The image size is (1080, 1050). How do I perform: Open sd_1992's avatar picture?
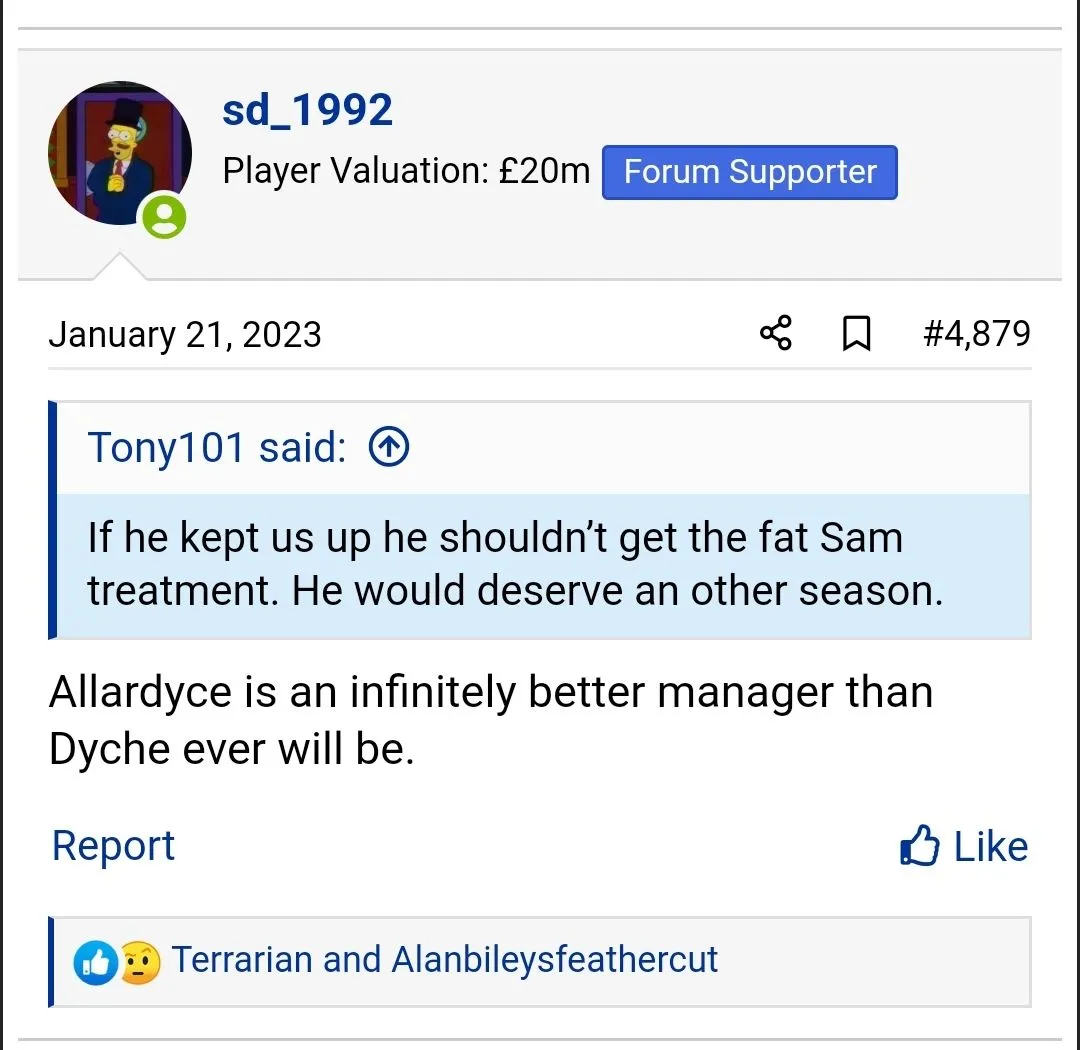(x=118, y=152)
